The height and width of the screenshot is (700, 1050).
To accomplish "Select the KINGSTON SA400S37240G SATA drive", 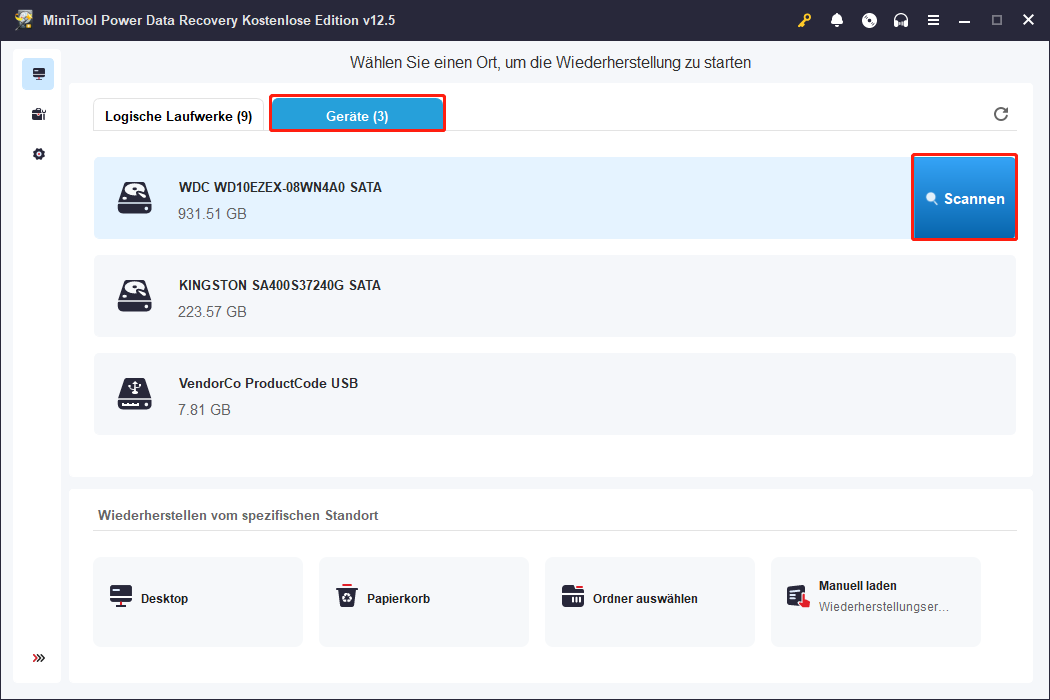I will pos(554,295).
